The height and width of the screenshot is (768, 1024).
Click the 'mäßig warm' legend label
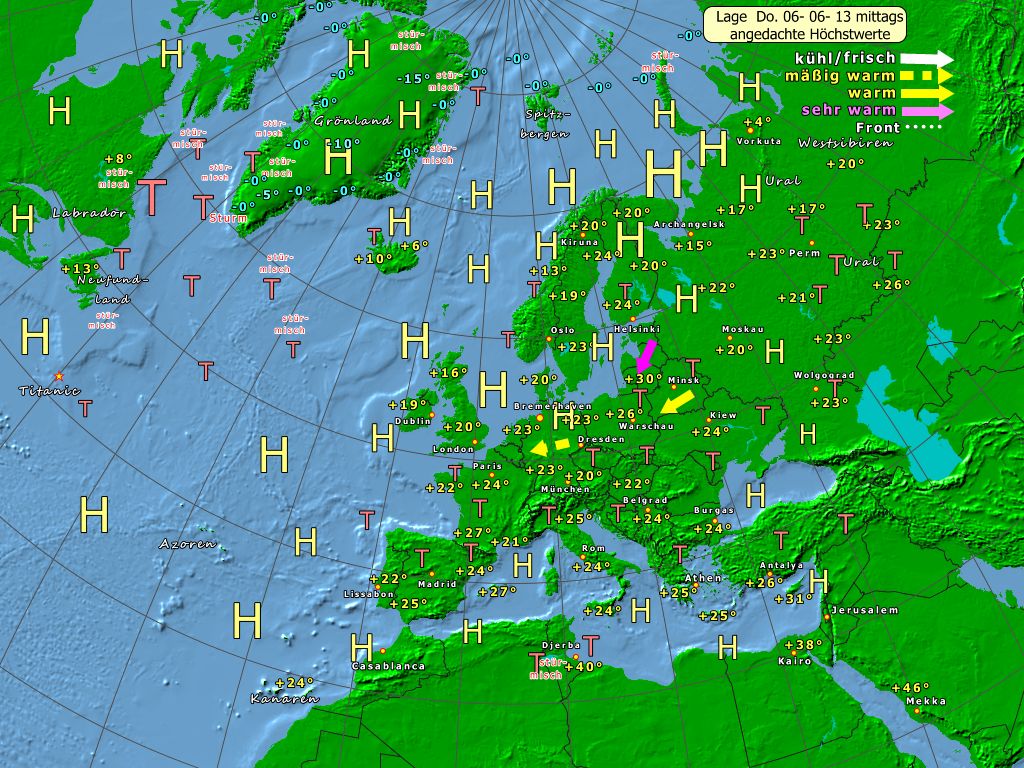click(x=840, y=76)
